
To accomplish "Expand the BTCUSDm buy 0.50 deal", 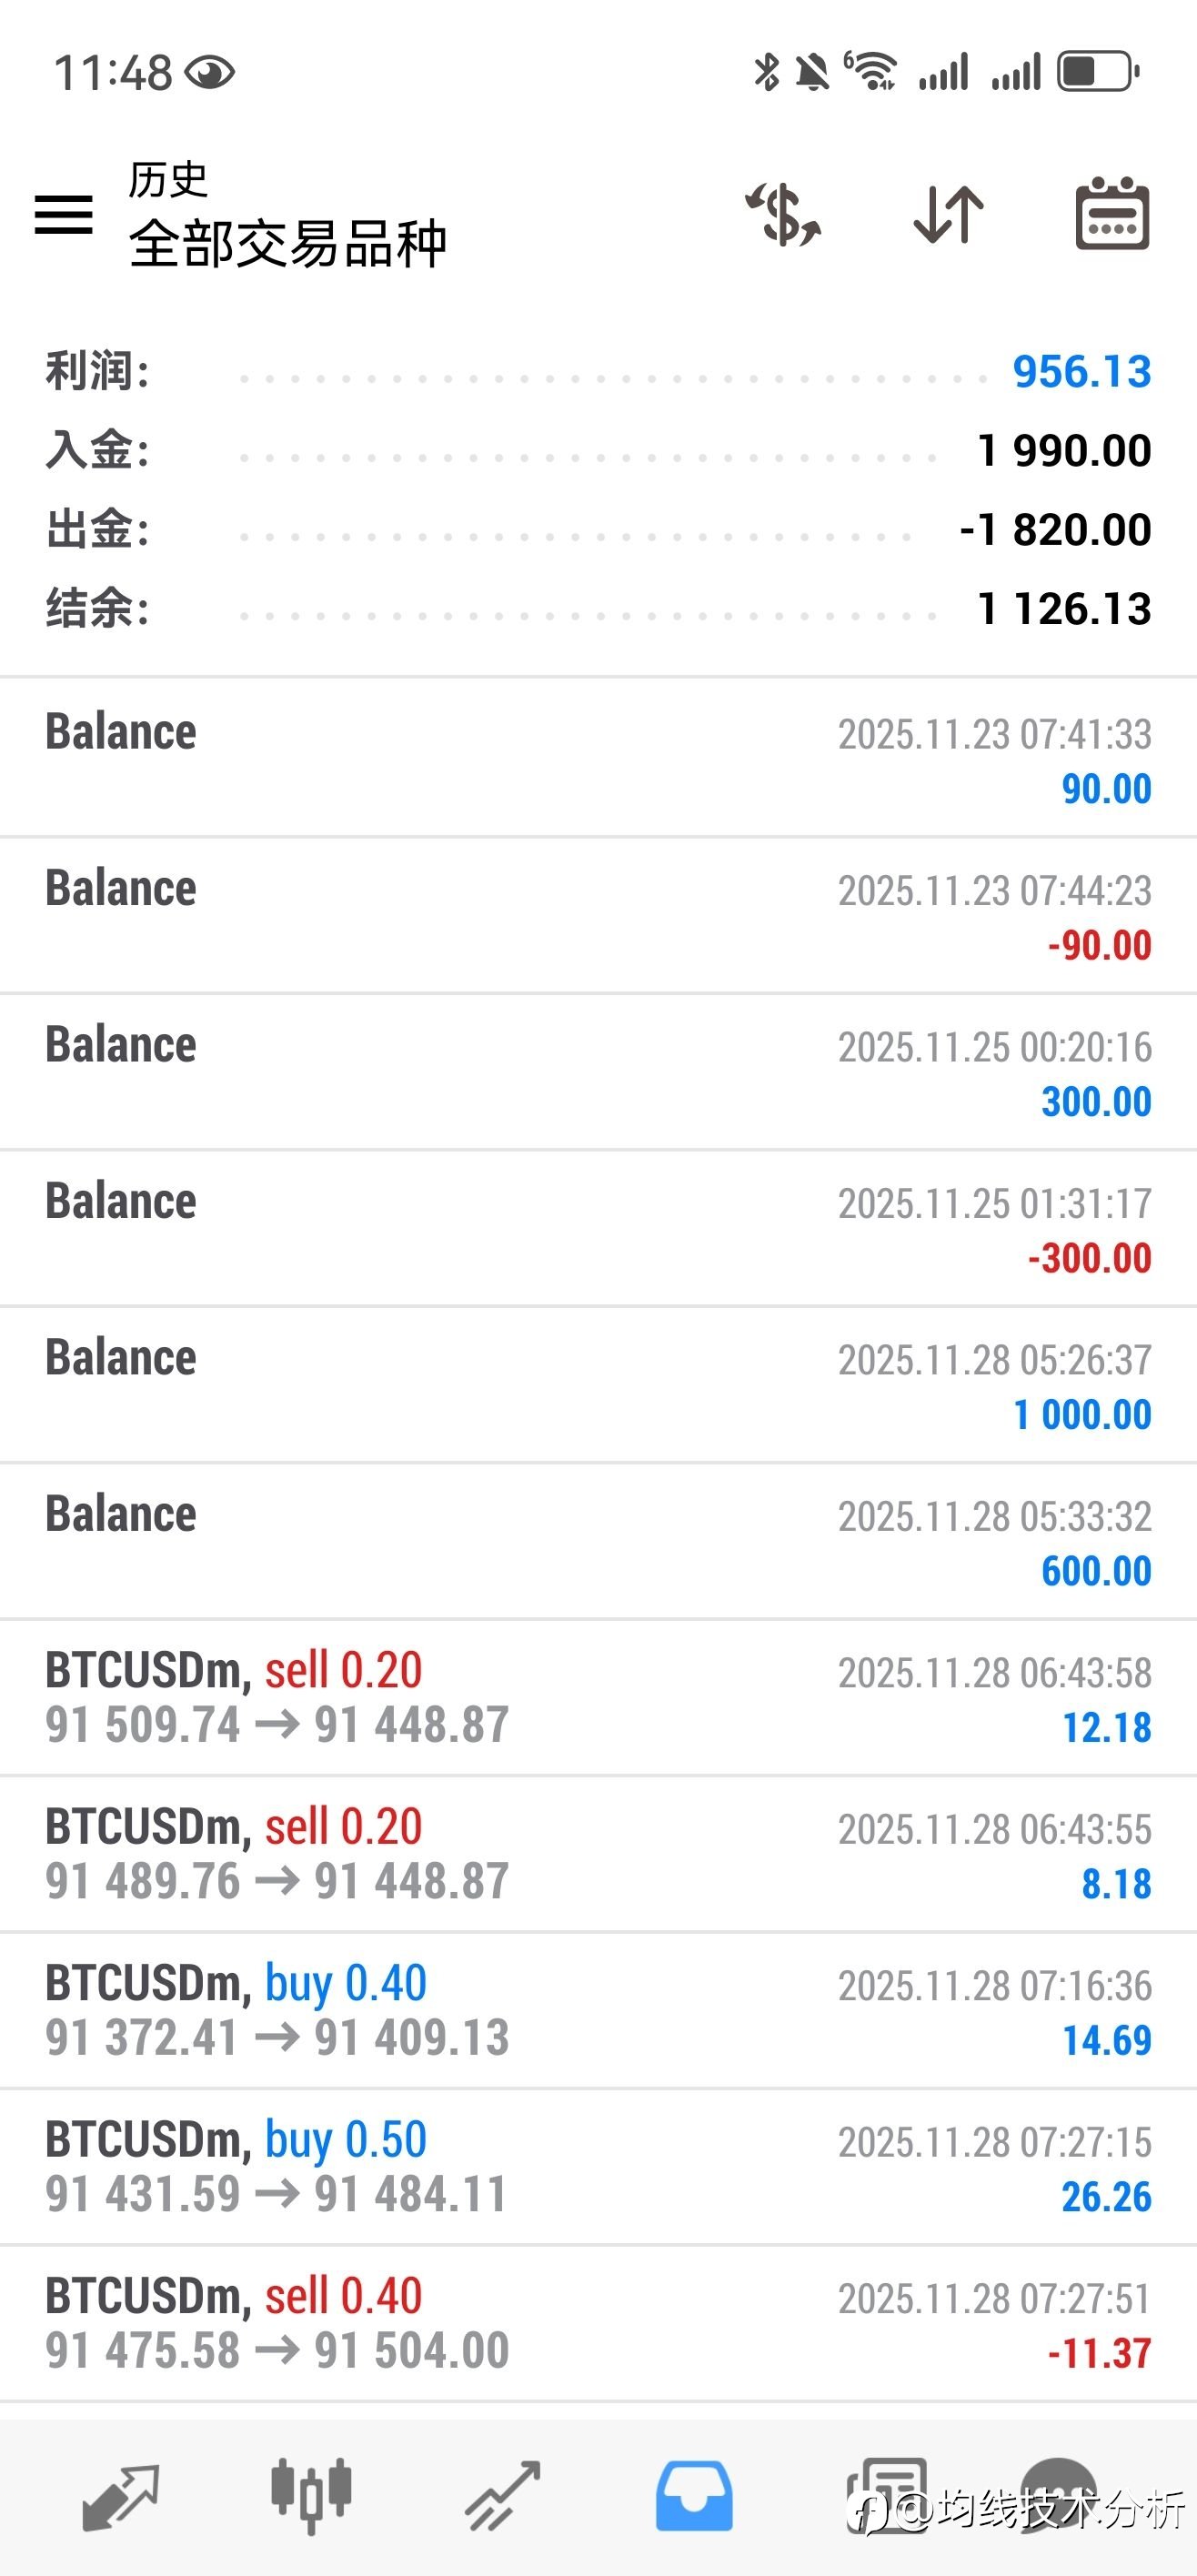I will (598, 2167).
